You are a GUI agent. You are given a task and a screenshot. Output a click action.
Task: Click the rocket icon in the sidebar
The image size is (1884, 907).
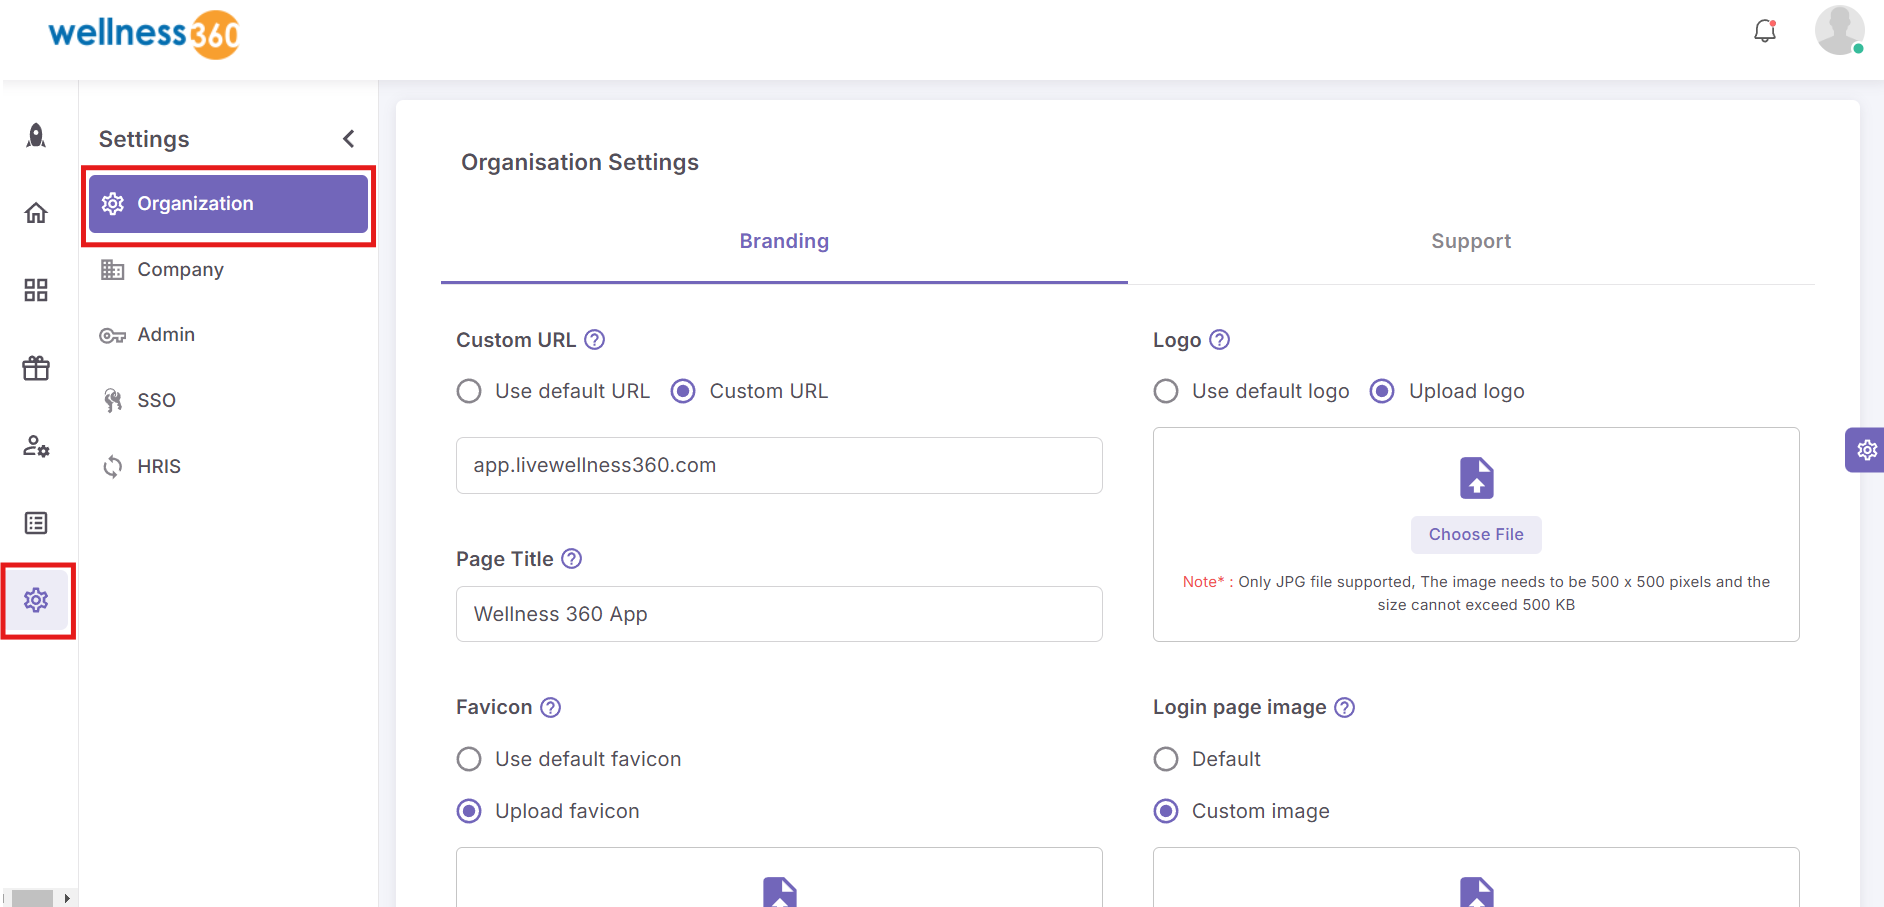pyautogui.click(x=36, y=136)
